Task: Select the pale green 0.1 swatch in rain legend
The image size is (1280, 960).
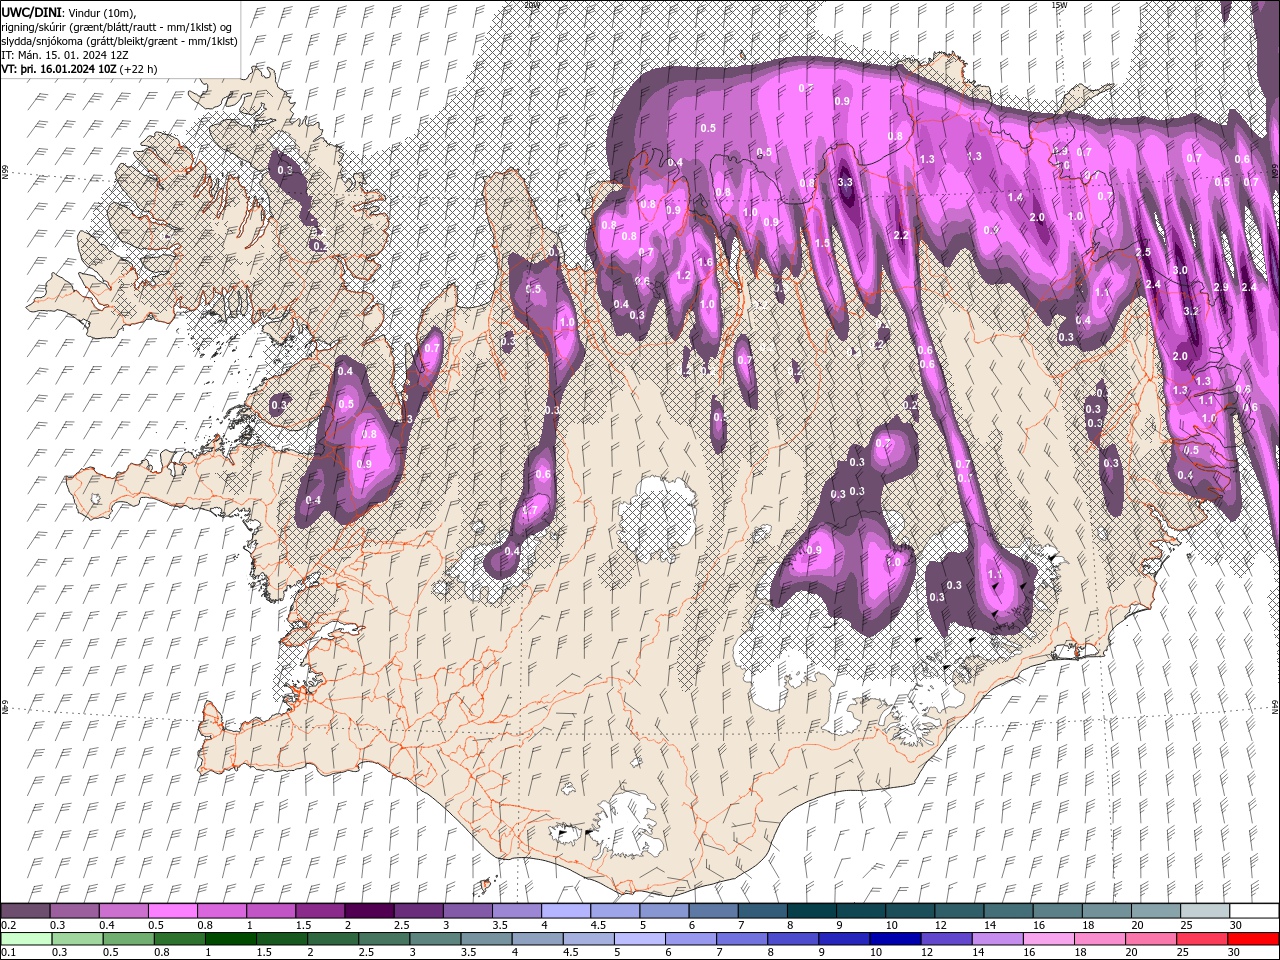Action: click(x=26, y=939)
